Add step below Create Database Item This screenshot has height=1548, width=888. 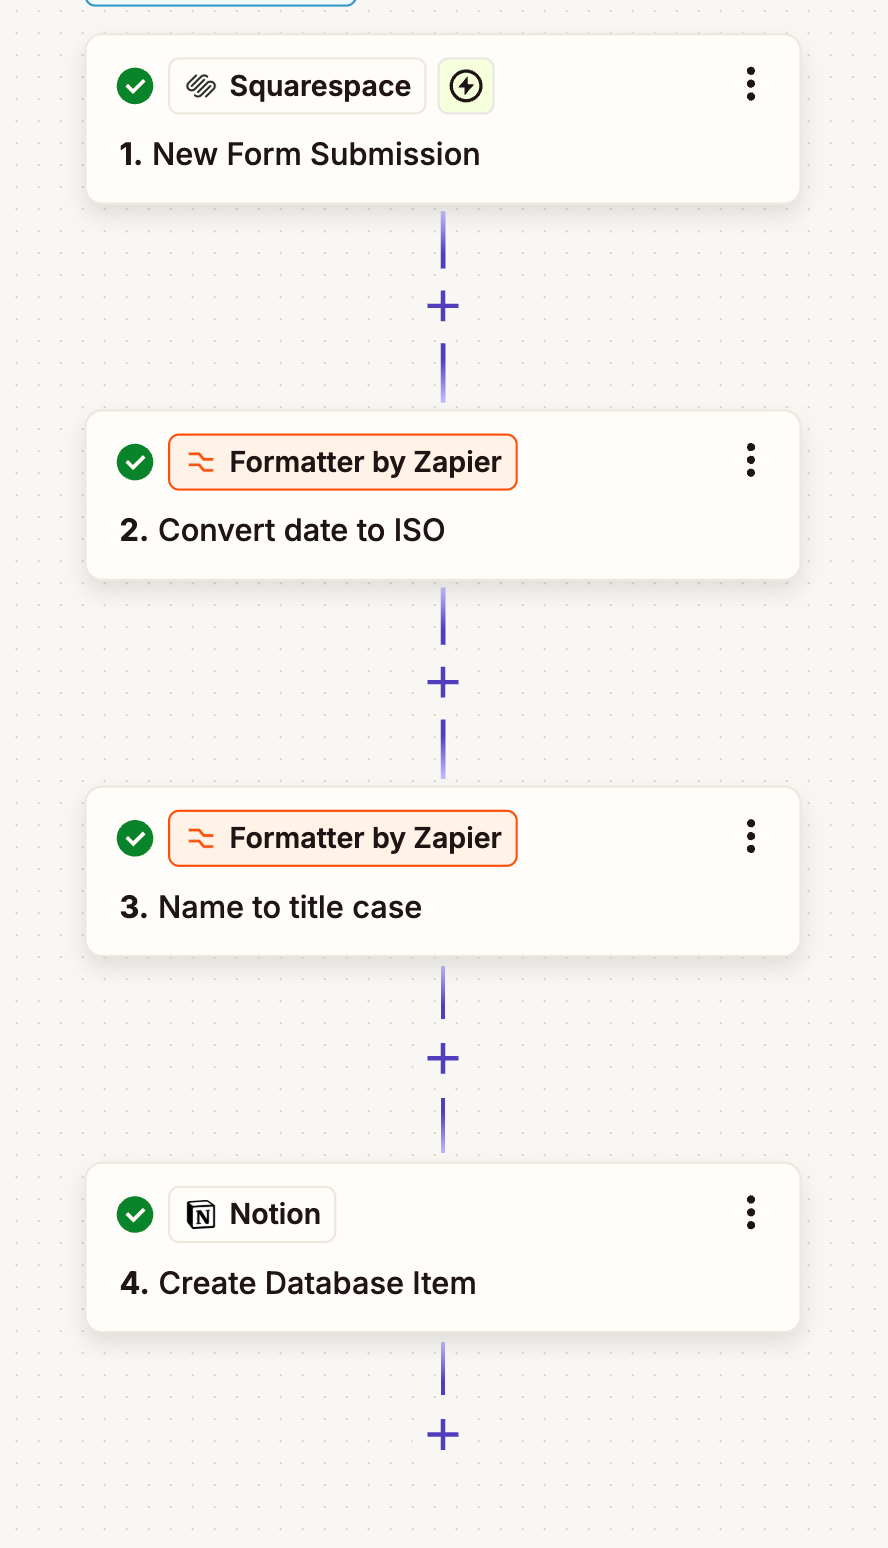click(443, 1436)
